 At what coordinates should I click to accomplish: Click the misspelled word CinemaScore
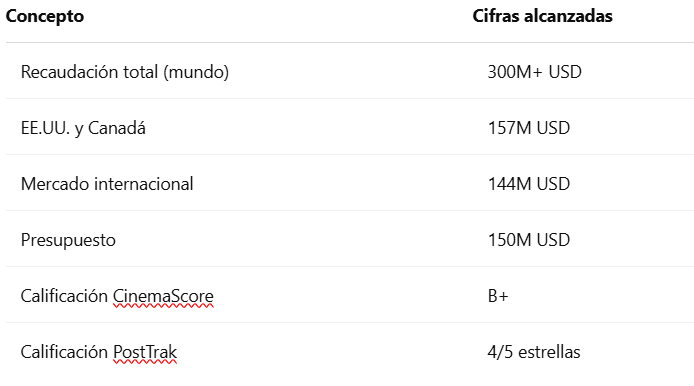tap(163, 296)
